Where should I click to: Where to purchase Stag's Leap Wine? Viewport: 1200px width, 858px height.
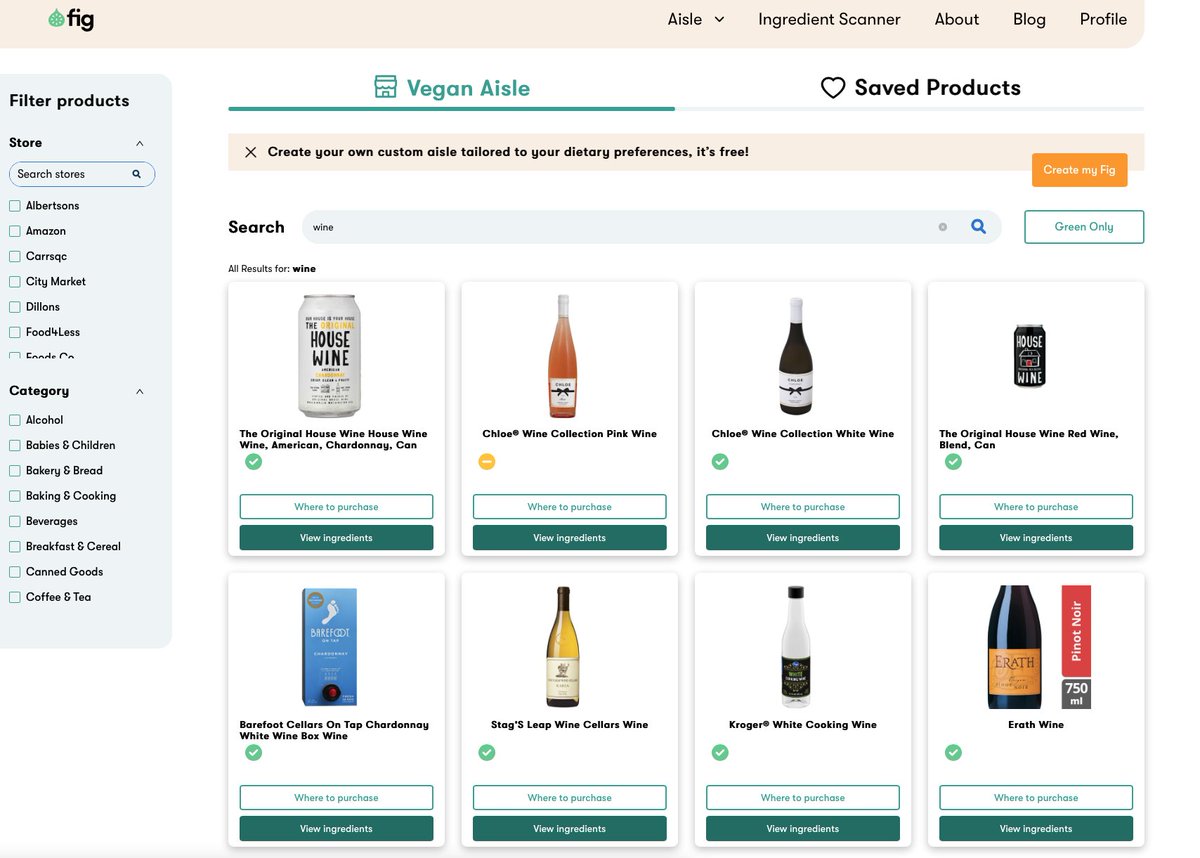pos(570,798)
